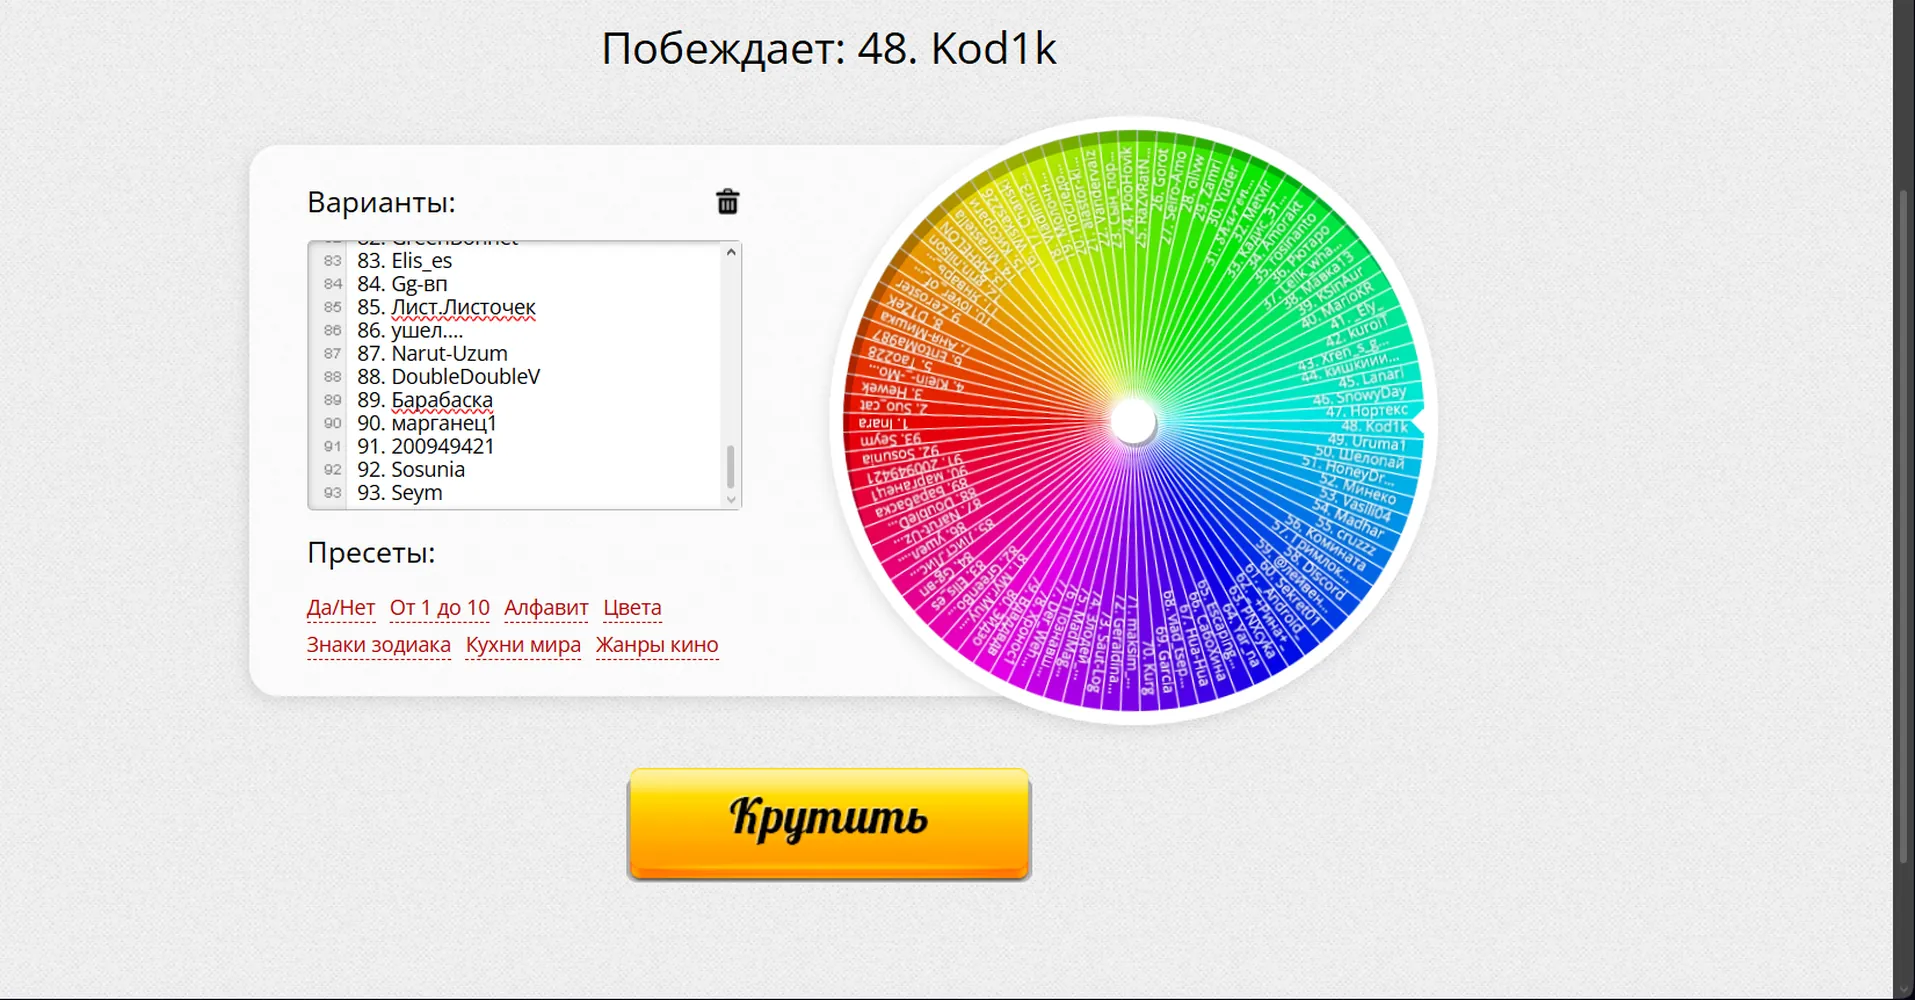
Task: Place cursor in line 93. Seym
Action: point(400,493)
